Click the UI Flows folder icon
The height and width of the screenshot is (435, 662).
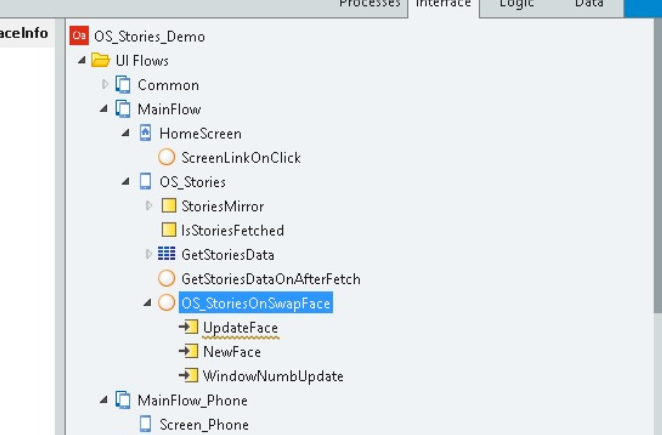tap(100, 61)
